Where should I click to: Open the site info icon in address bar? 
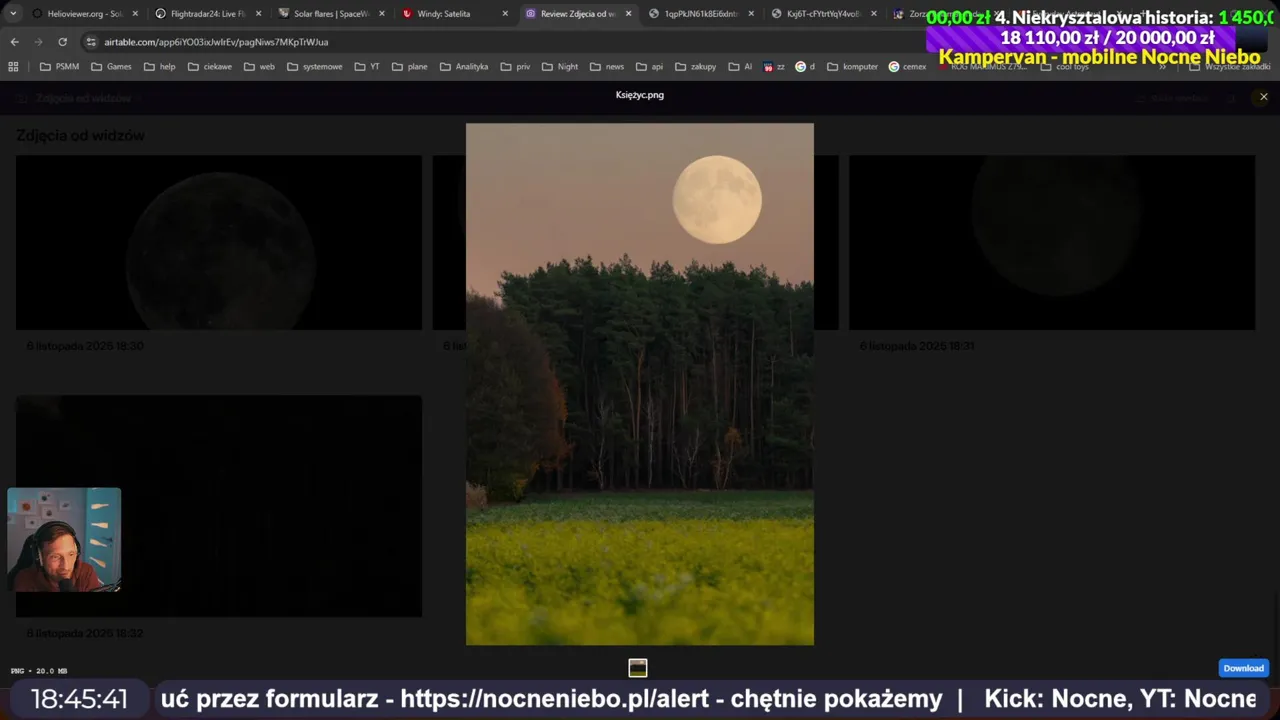(x=91, y=42)
